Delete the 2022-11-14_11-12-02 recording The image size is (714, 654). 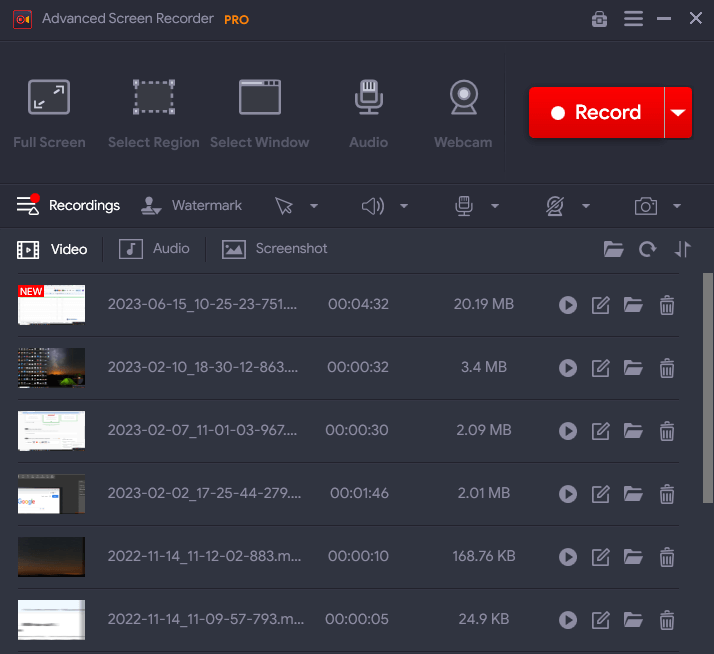tap(667, 557)
